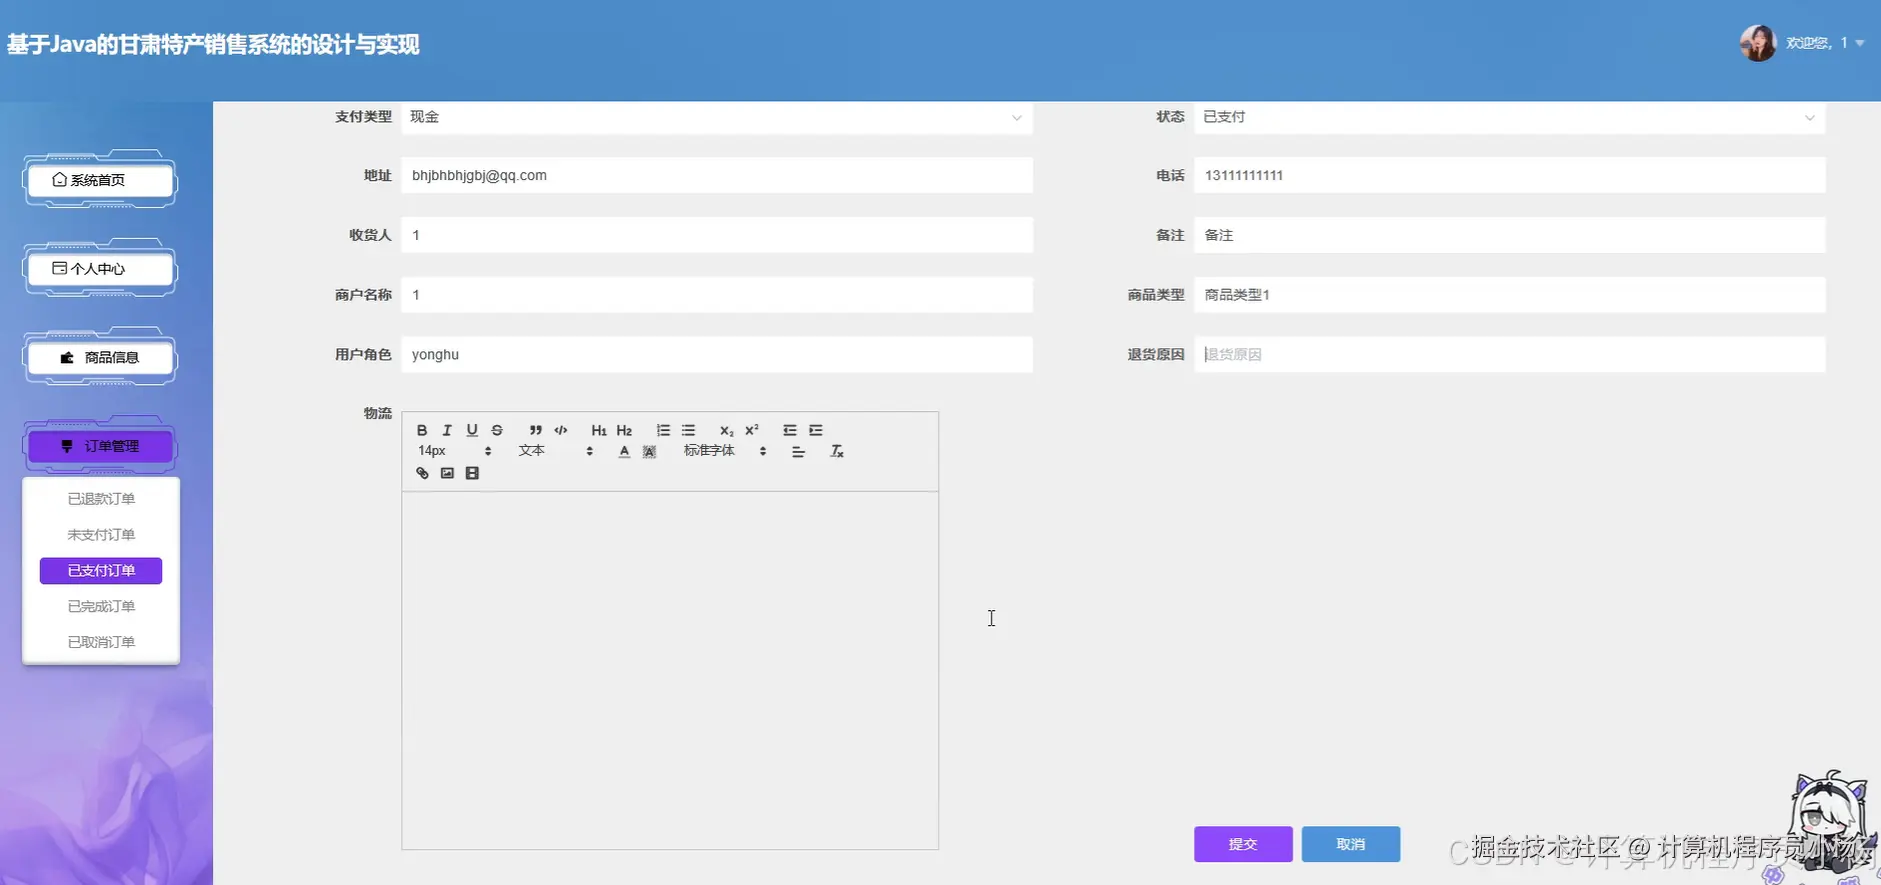
Task: Focus the 商户名称 input field
Action: [x=717, y=295]
